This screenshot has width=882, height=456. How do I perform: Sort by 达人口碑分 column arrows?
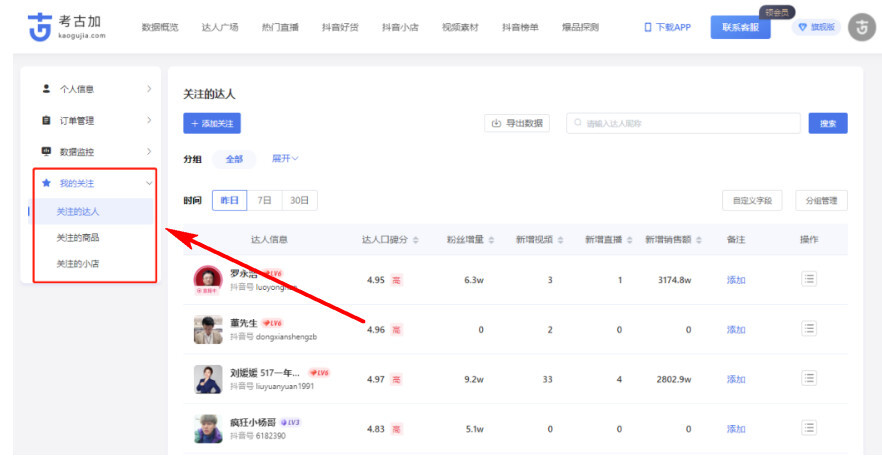416,240
